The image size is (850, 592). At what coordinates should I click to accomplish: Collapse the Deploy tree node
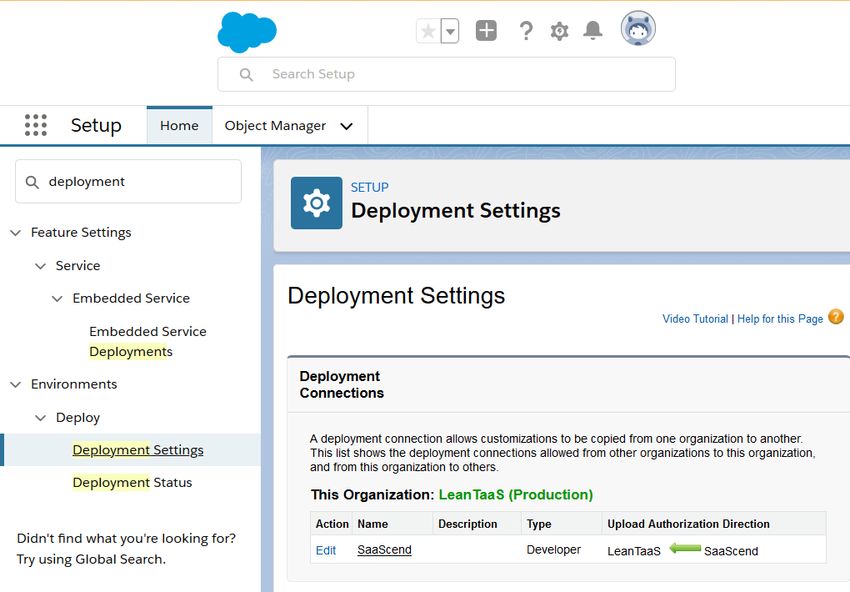(41, 418)
